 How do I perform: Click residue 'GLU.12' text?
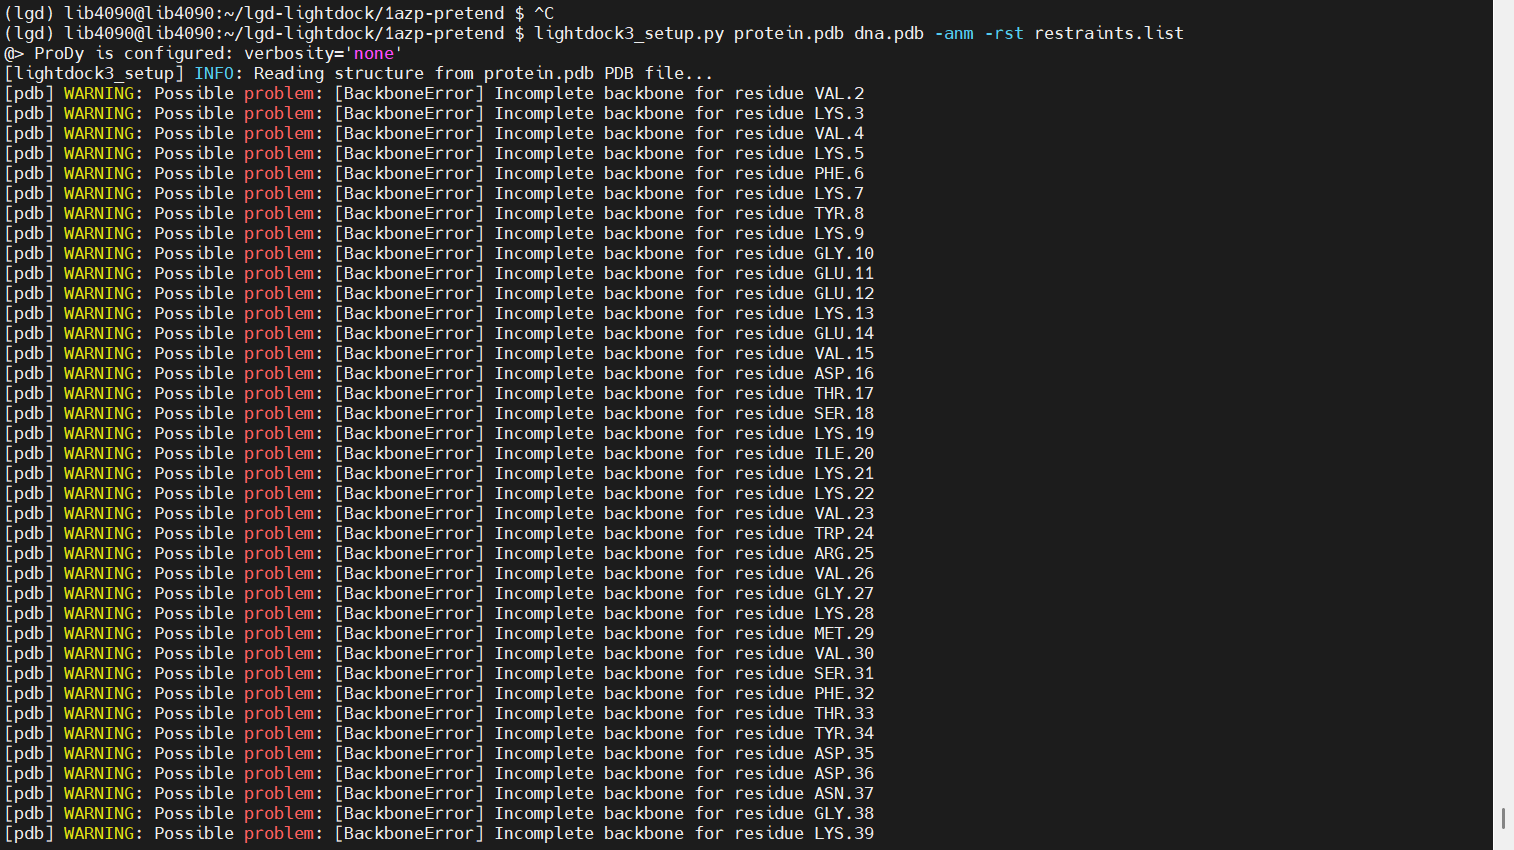(844, 293)
